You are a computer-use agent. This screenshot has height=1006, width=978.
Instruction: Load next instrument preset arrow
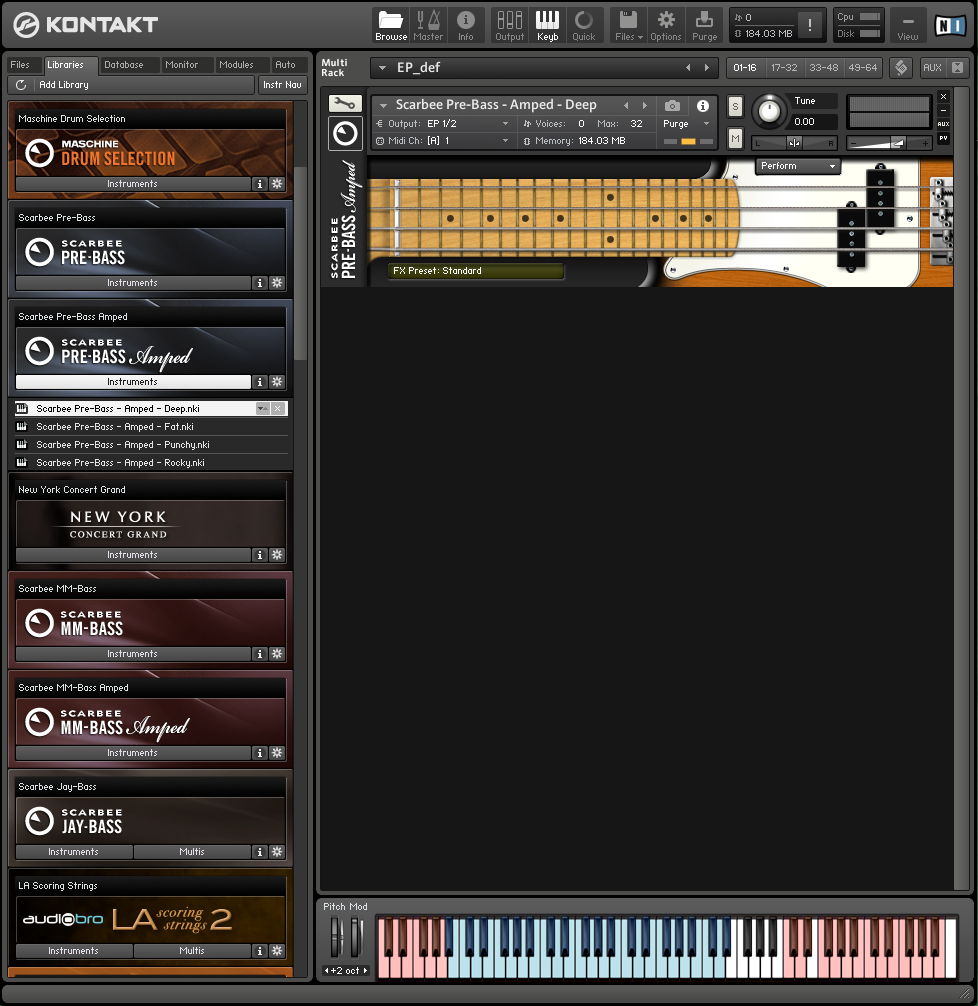645,105
